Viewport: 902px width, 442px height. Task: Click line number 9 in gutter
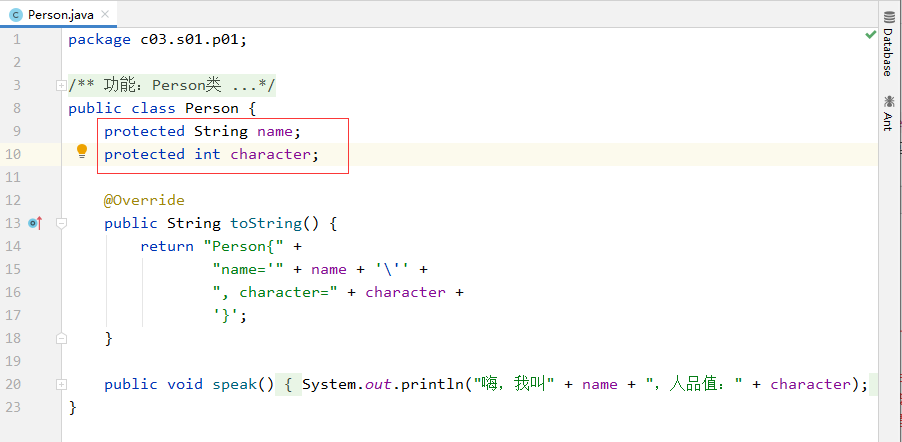16,131
